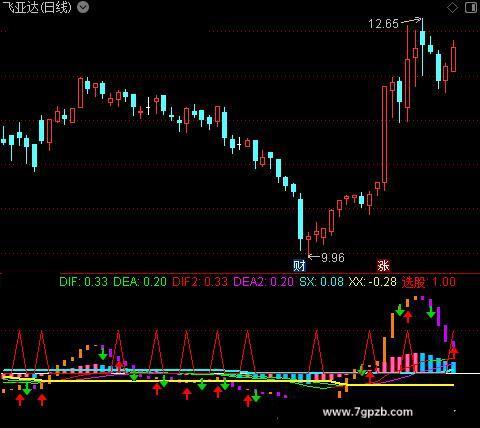Click the purple DEA2: 0.20 label
480x428 pixels.
click(263, 282)
